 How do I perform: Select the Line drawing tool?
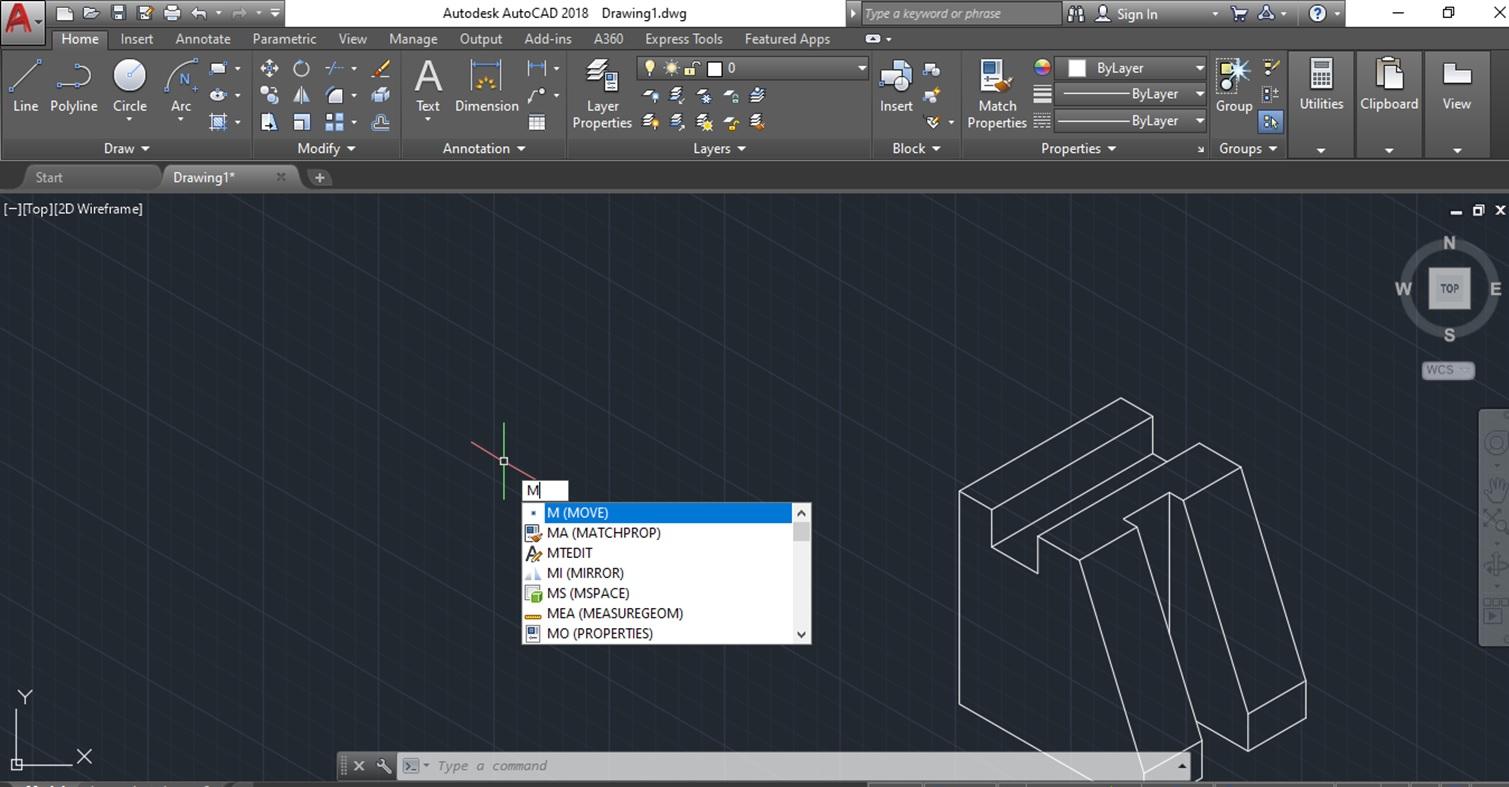25,86
